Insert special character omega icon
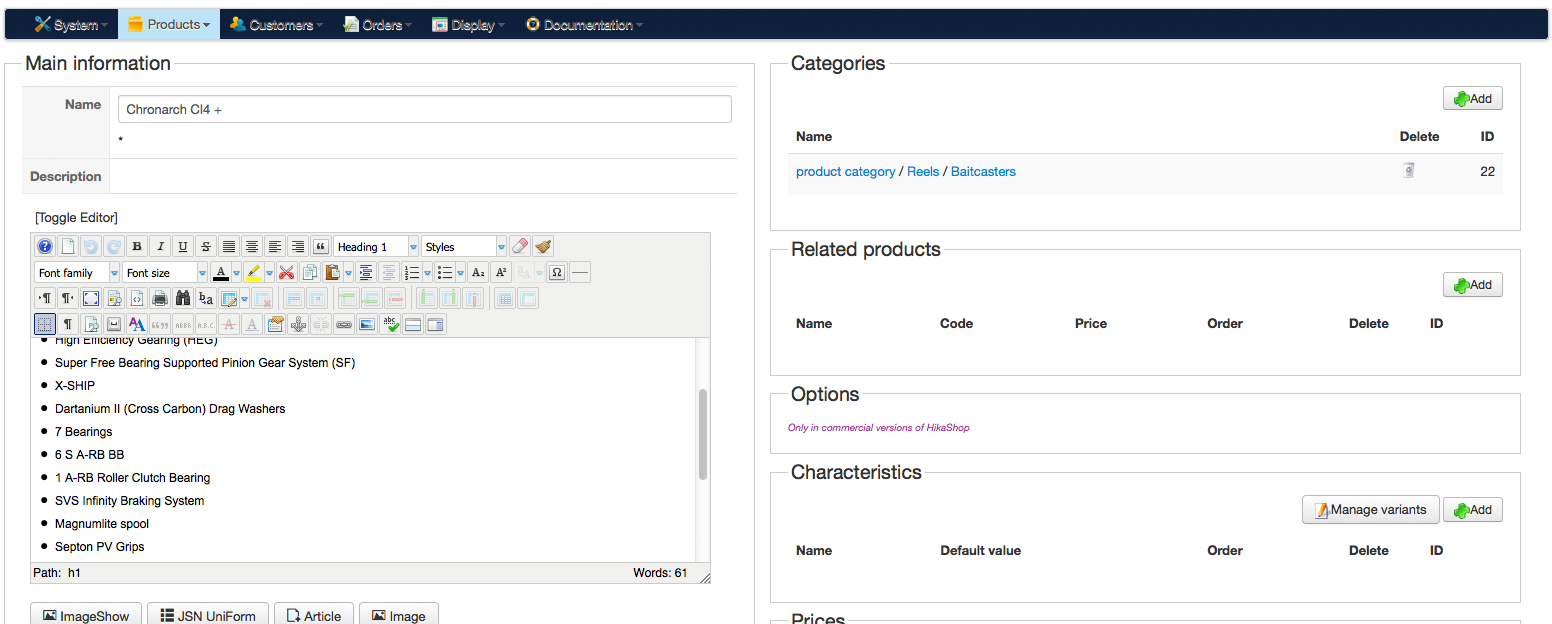This screenshot has height=624, width=1552. click(x=557, y=273)
